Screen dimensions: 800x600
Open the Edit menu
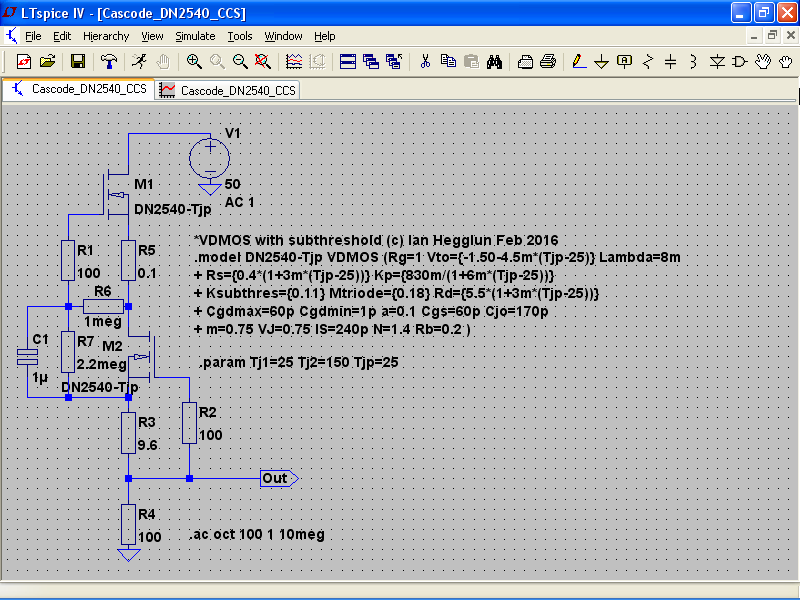click(x=62, y=36)
